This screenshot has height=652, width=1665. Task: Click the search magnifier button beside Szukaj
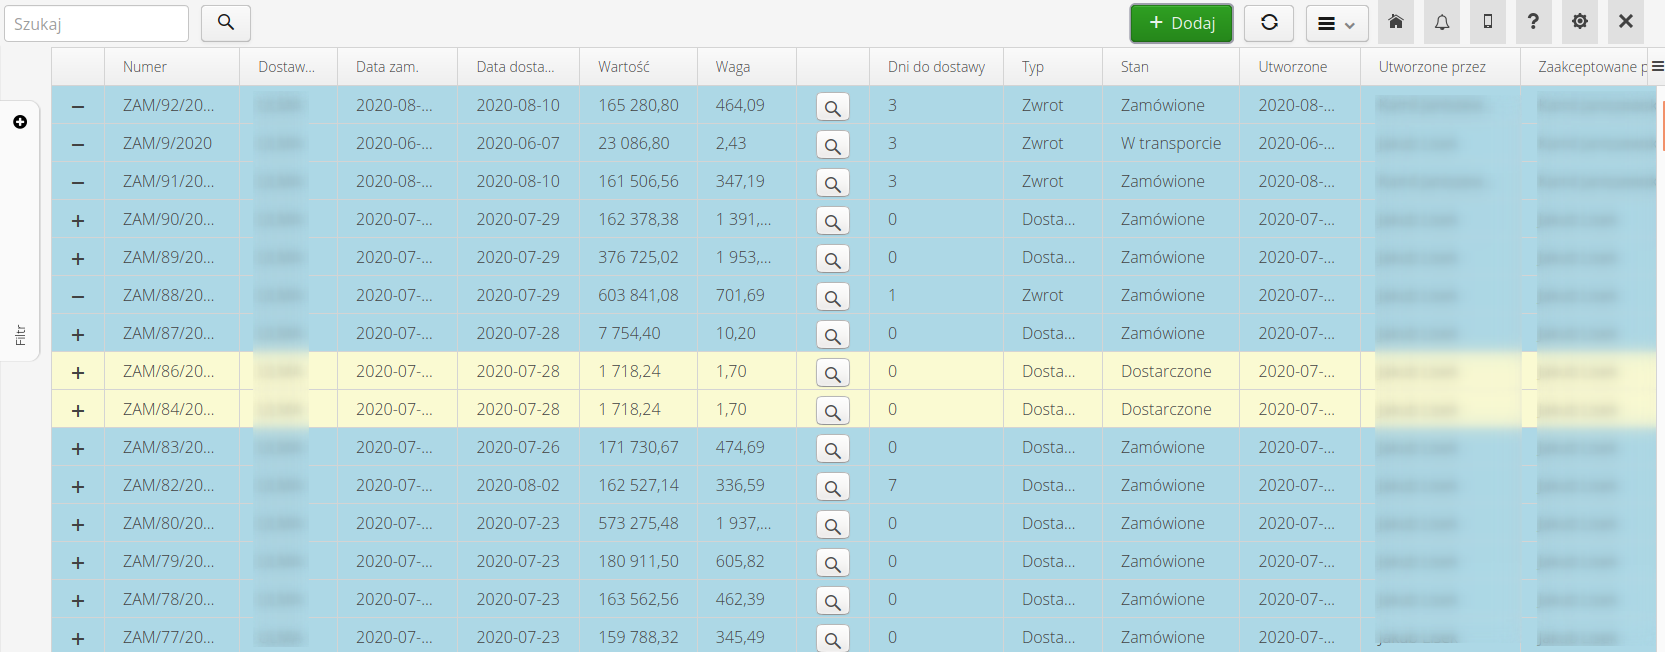(x=225, y=23)
